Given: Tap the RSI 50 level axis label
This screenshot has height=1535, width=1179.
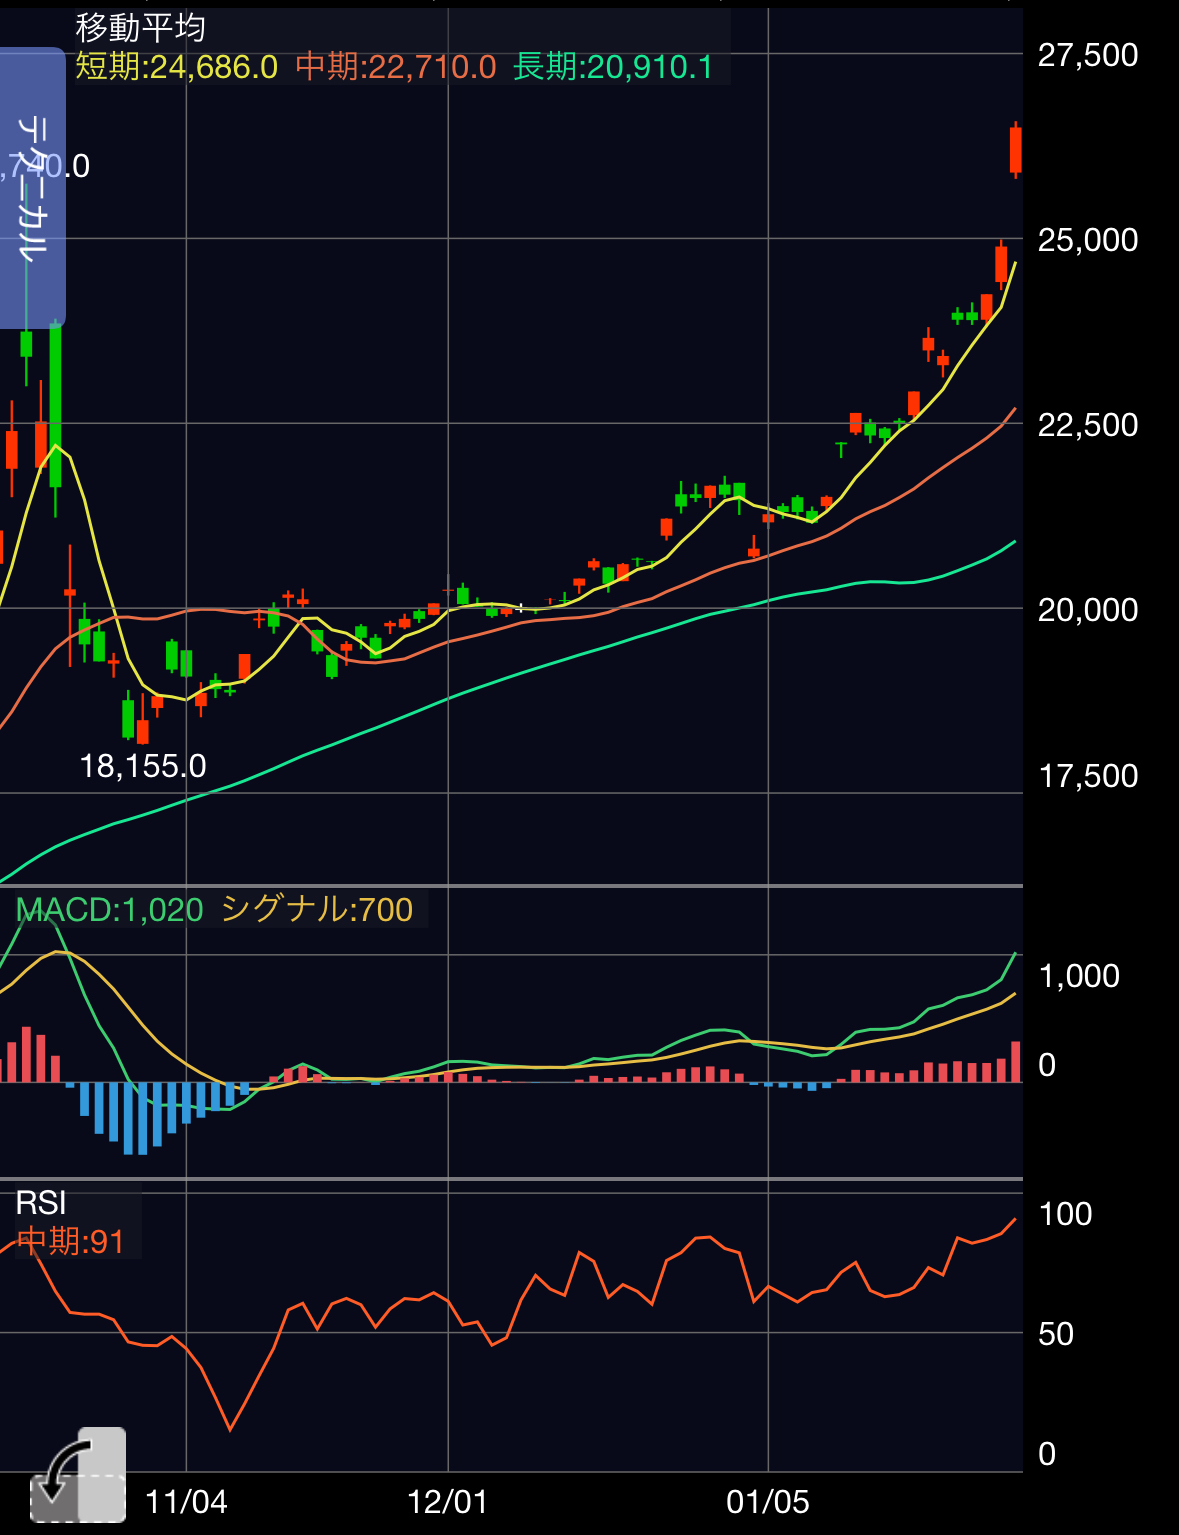Looking at the screenshot, I should click(x=1056, y=1334).
